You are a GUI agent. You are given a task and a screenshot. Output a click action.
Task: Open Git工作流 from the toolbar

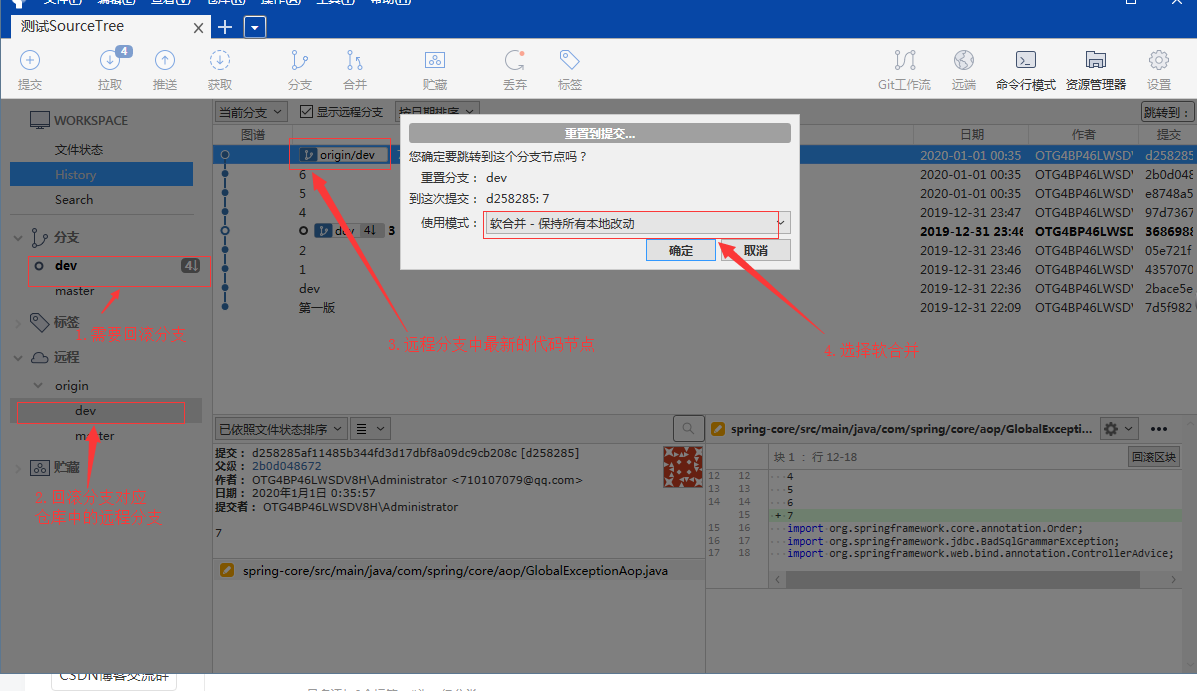(905, 69)
